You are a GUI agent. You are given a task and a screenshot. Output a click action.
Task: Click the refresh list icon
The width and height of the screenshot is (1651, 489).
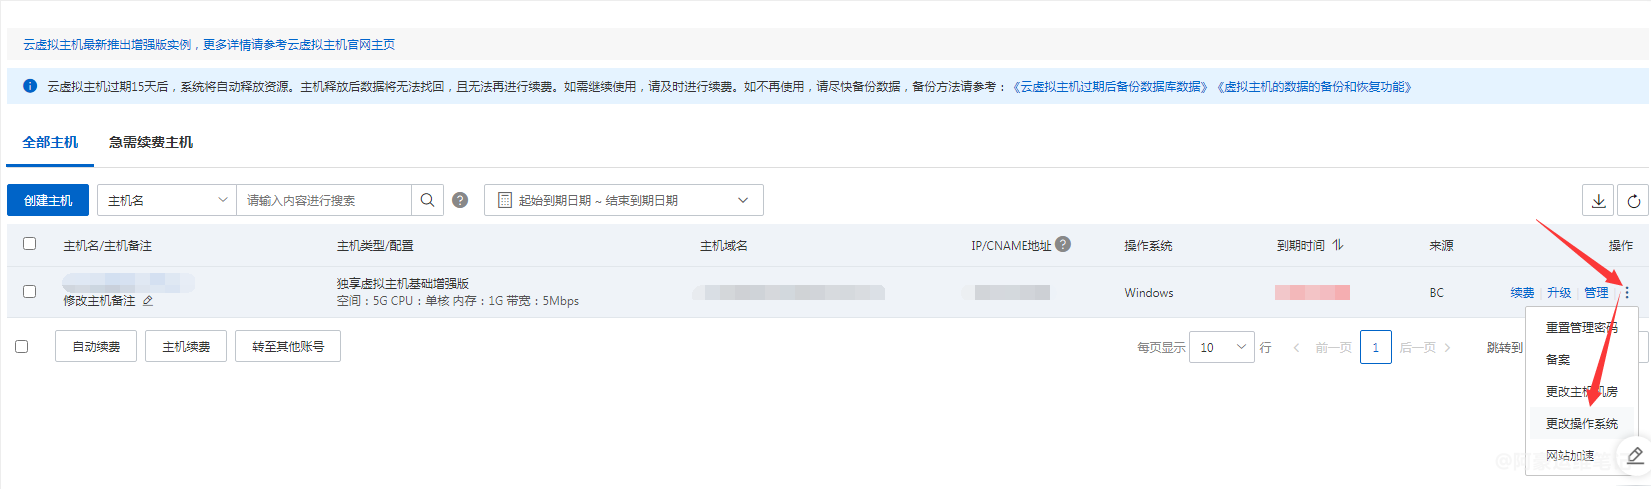coord(1633,201)
